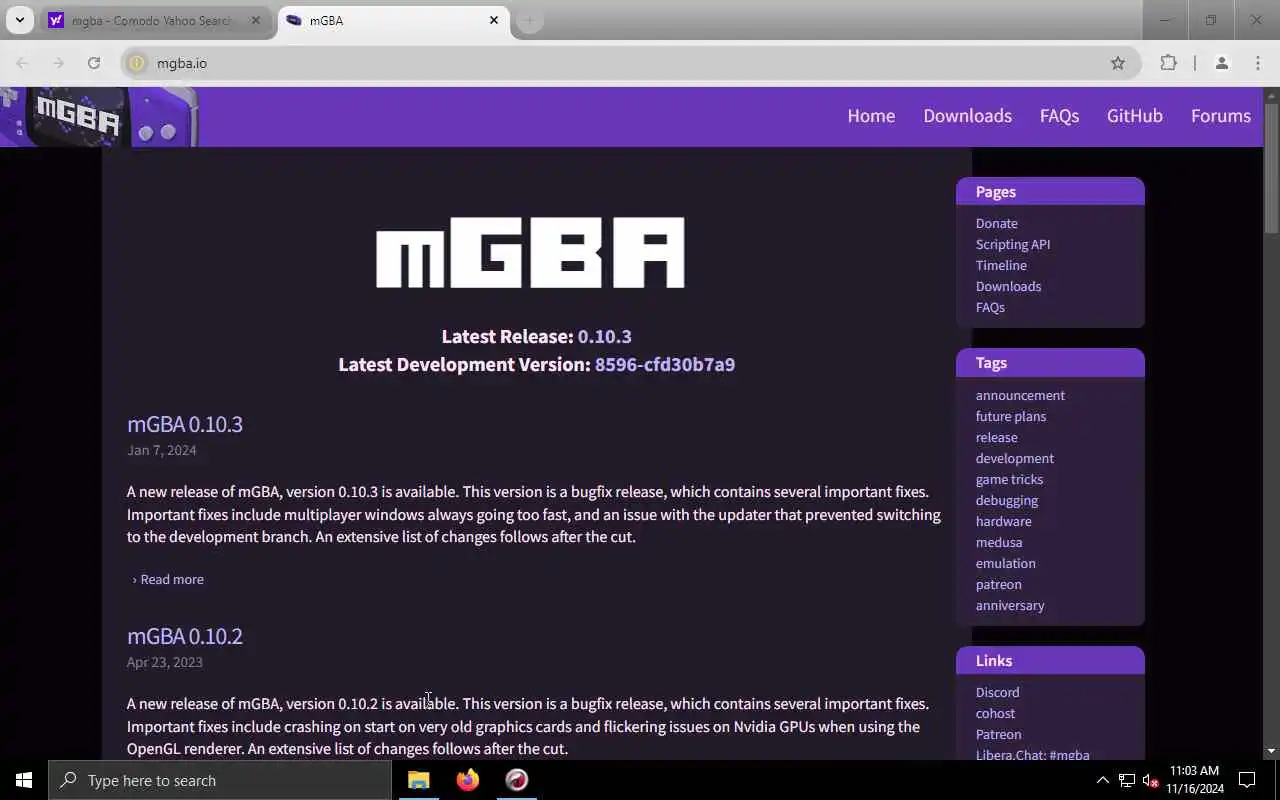Open FAQs in Pages sidebar
Image resolution: width=1280 pixels, height=800 pixels.
click(x=990, y=307)
